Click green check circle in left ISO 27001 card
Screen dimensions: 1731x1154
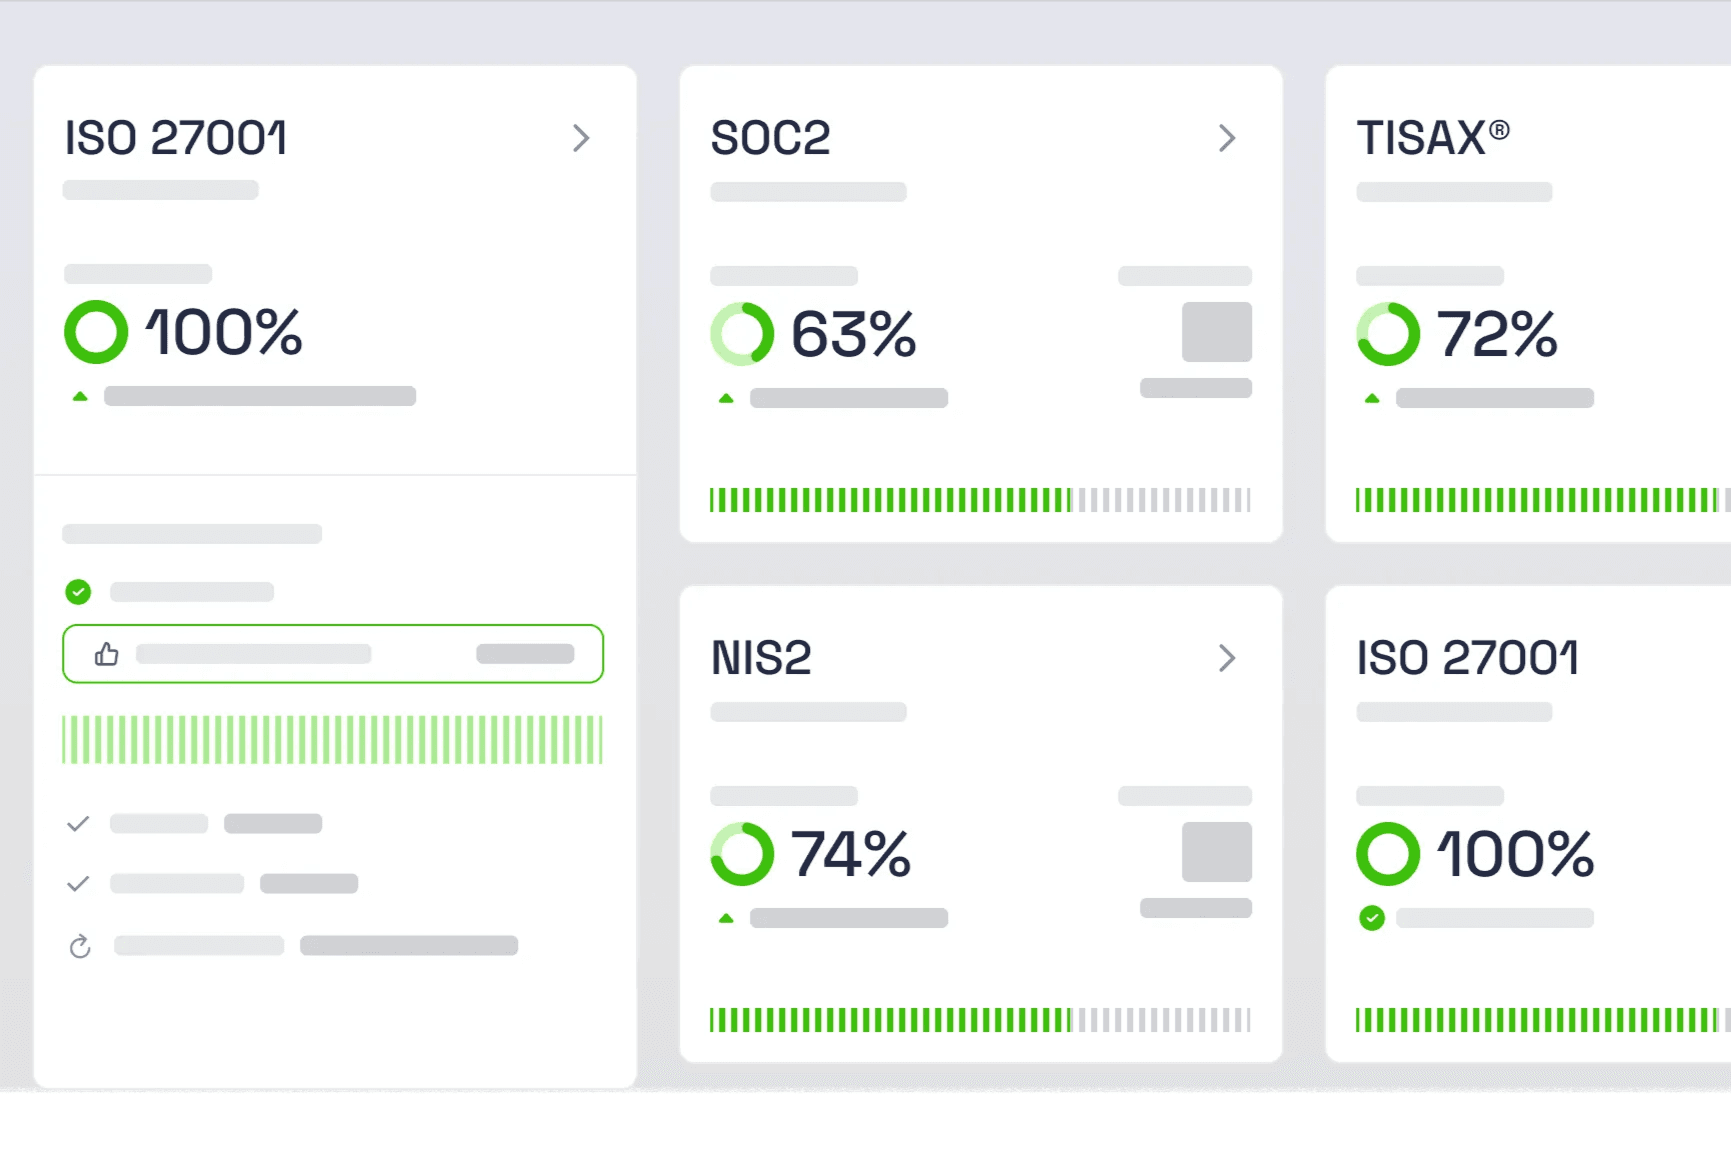78,592
